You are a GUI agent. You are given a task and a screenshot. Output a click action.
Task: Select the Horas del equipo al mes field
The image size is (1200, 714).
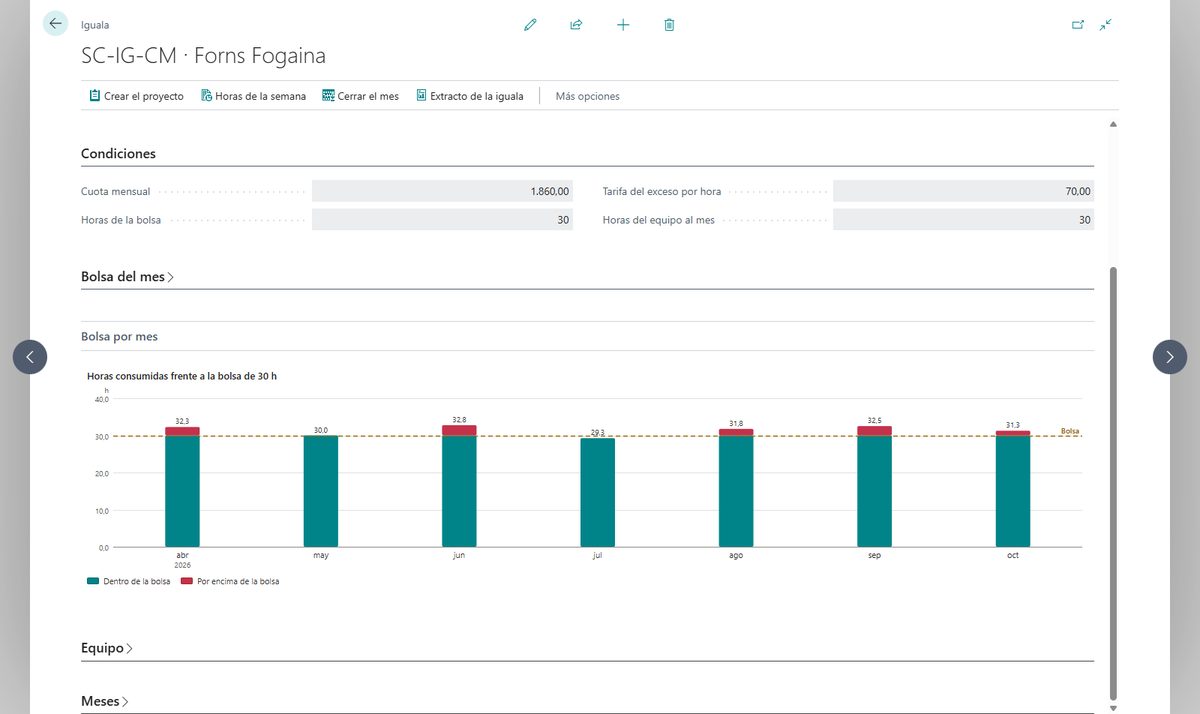(963, 220)
